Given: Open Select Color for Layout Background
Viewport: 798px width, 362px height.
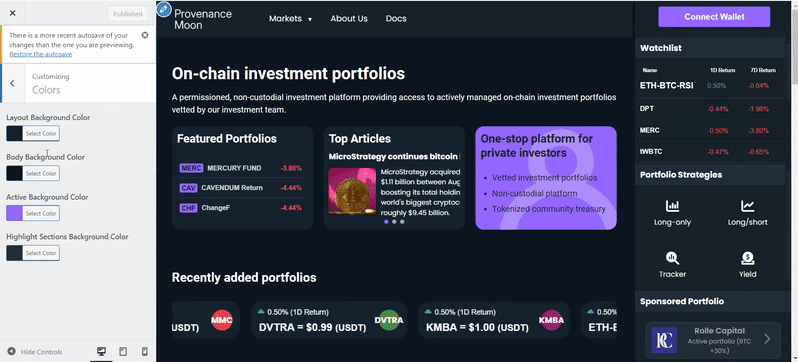Looking at the screenshot, I should (41, 134).
